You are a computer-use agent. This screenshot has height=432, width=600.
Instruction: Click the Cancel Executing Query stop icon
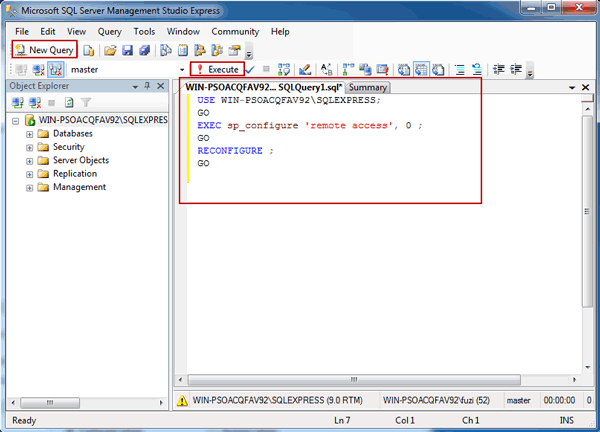(x=266, y=69)
